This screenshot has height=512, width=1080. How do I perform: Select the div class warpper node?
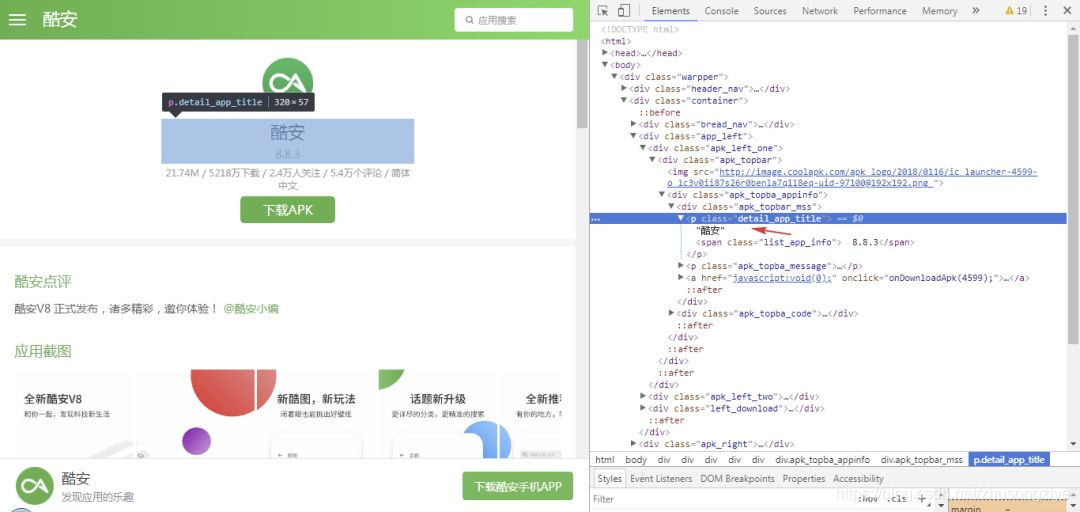click(x=674, y=77)
